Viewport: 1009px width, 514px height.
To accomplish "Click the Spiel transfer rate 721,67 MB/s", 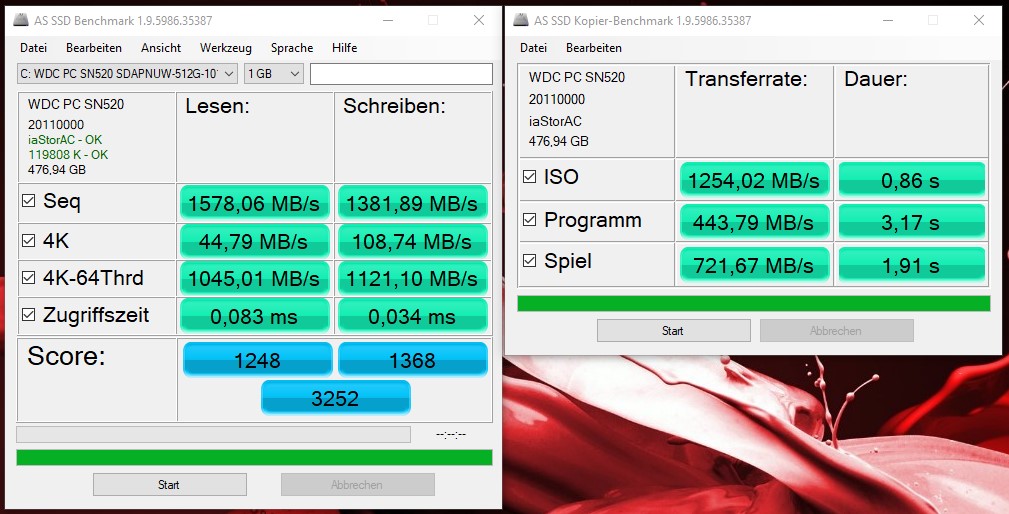I will [x=754, y=264].
